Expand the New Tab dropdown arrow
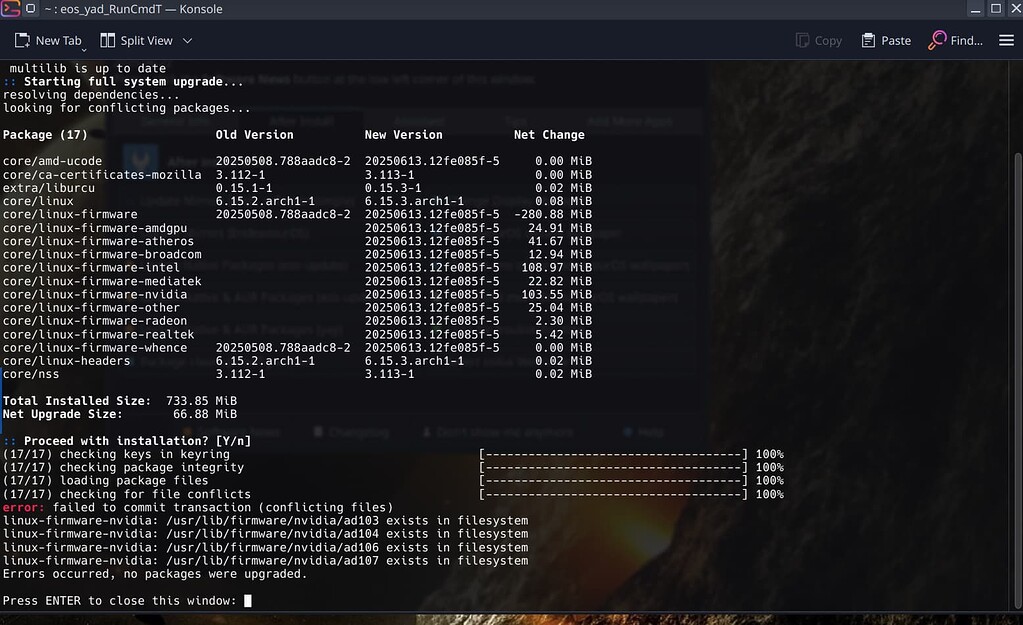 coord(84,47)
